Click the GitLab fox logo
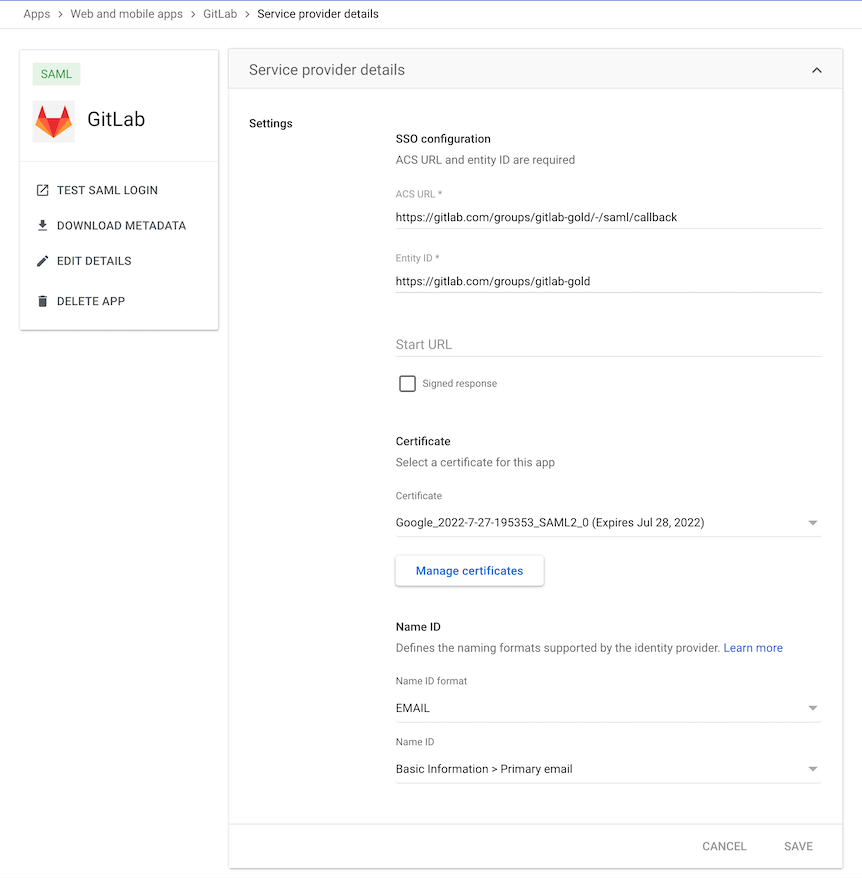The image size is (862, 878). (x=53, y=119)
